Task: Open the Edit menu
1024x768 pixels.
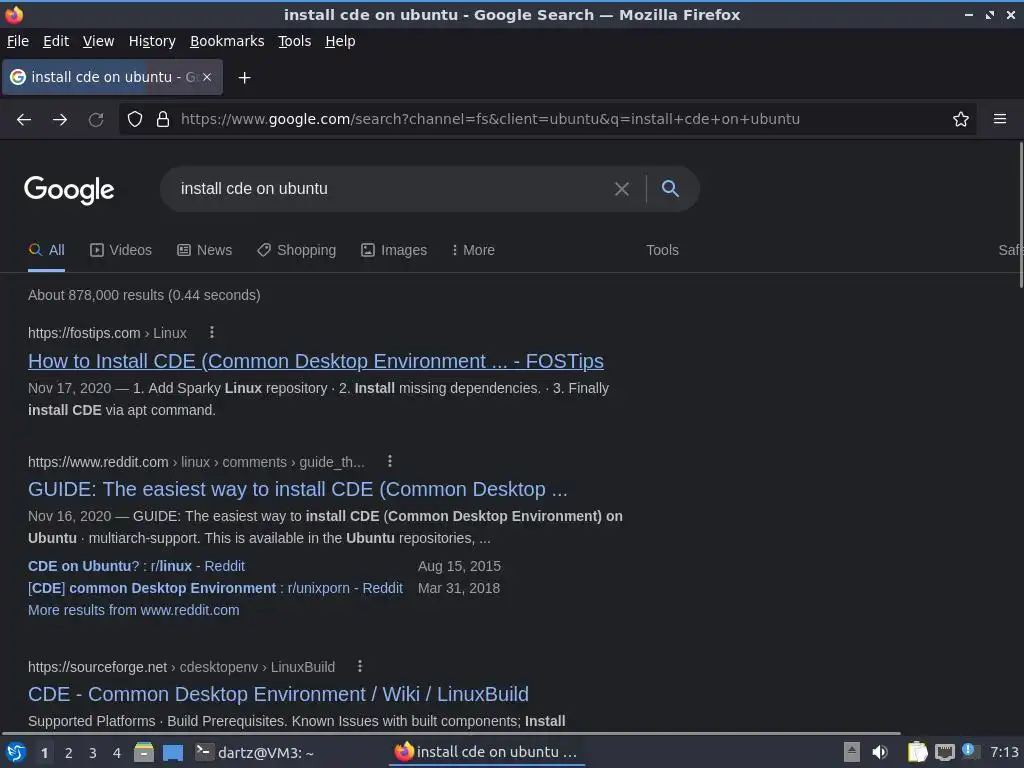Action: click(56, 41)
